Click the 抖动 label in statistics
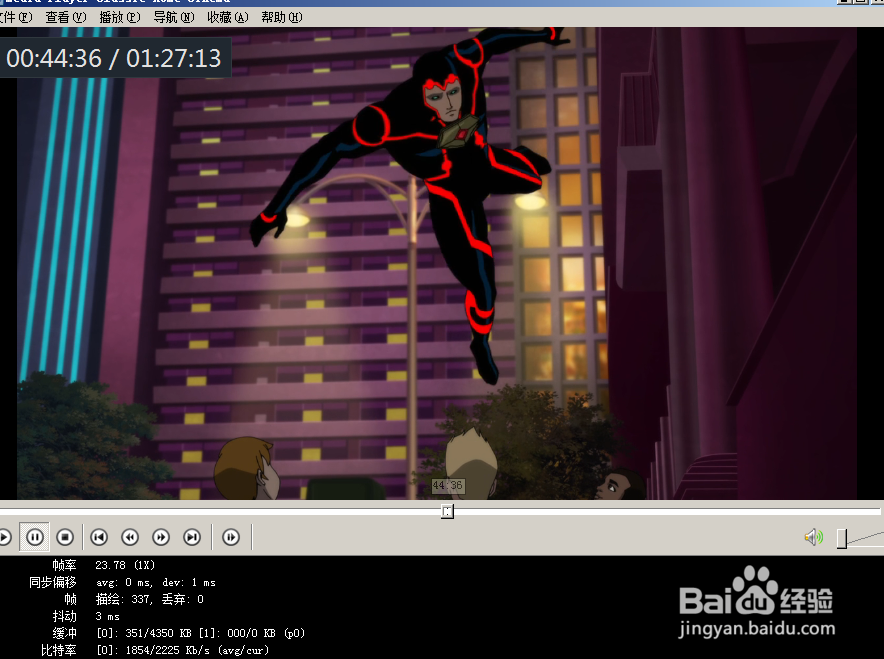The width and height of the screenshot is (884, 659). pos(64,616)
